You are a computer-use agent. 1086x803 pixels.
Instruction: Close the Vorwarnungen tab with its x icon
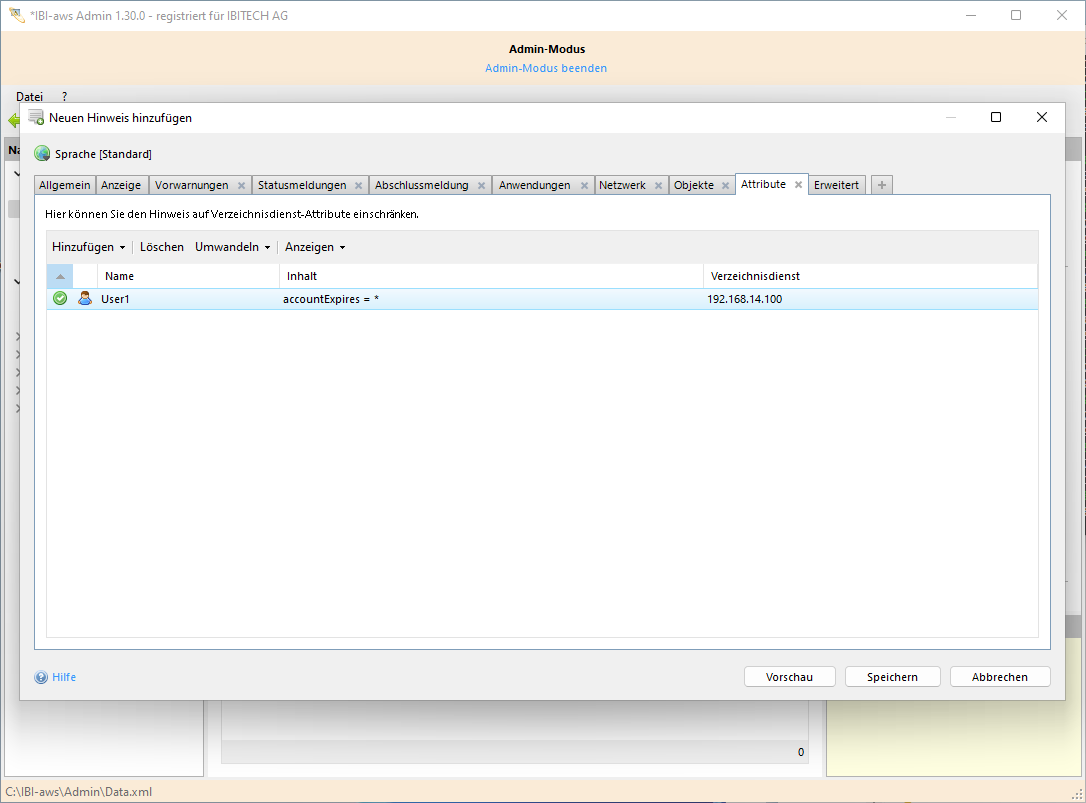[241, 186]
